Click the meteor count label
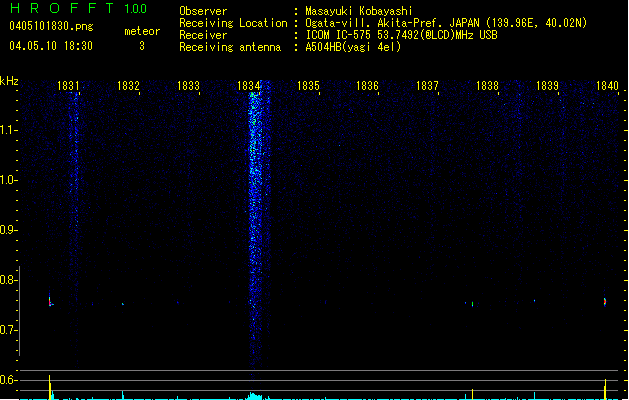The width and height of the screenshot is (629, 400). 142,31
